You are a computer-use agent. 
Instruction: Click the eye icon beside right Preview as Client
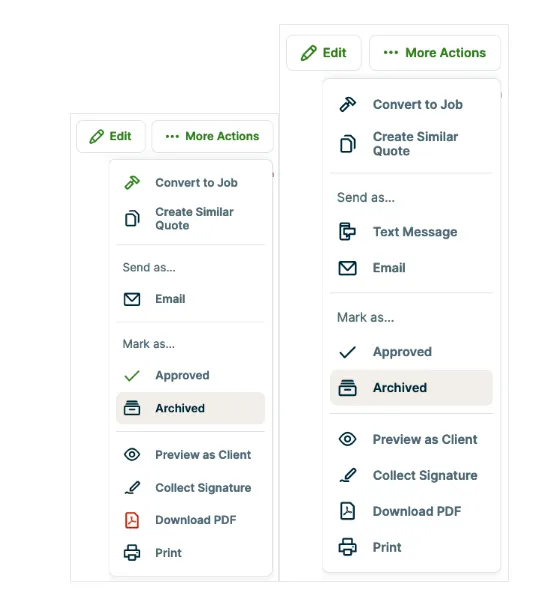(347, 439)
